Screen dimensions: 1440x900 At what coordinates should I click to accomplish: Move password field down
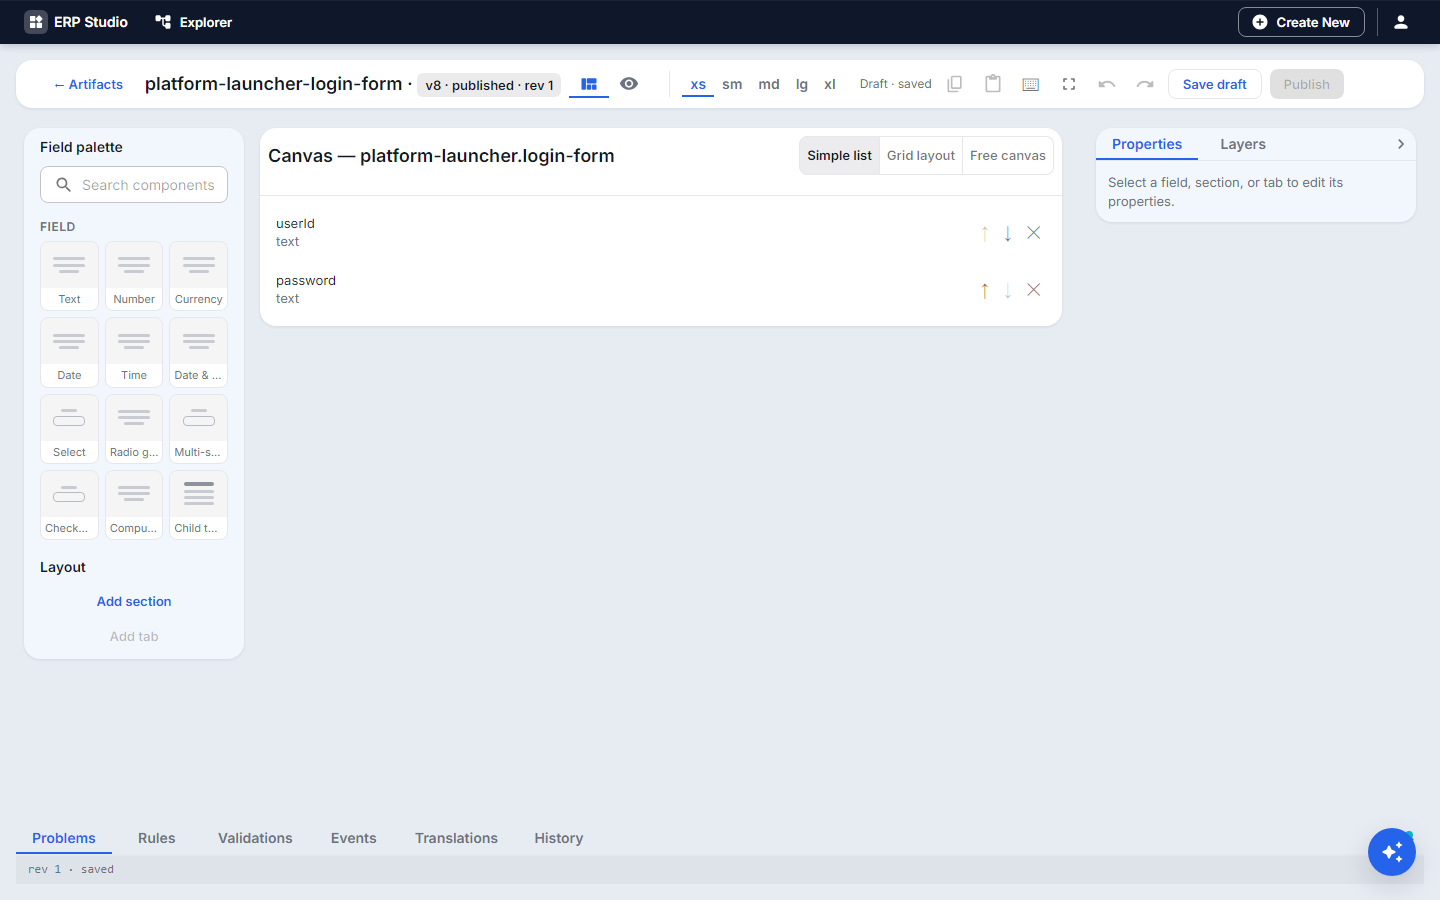(x=1008, y=290)
